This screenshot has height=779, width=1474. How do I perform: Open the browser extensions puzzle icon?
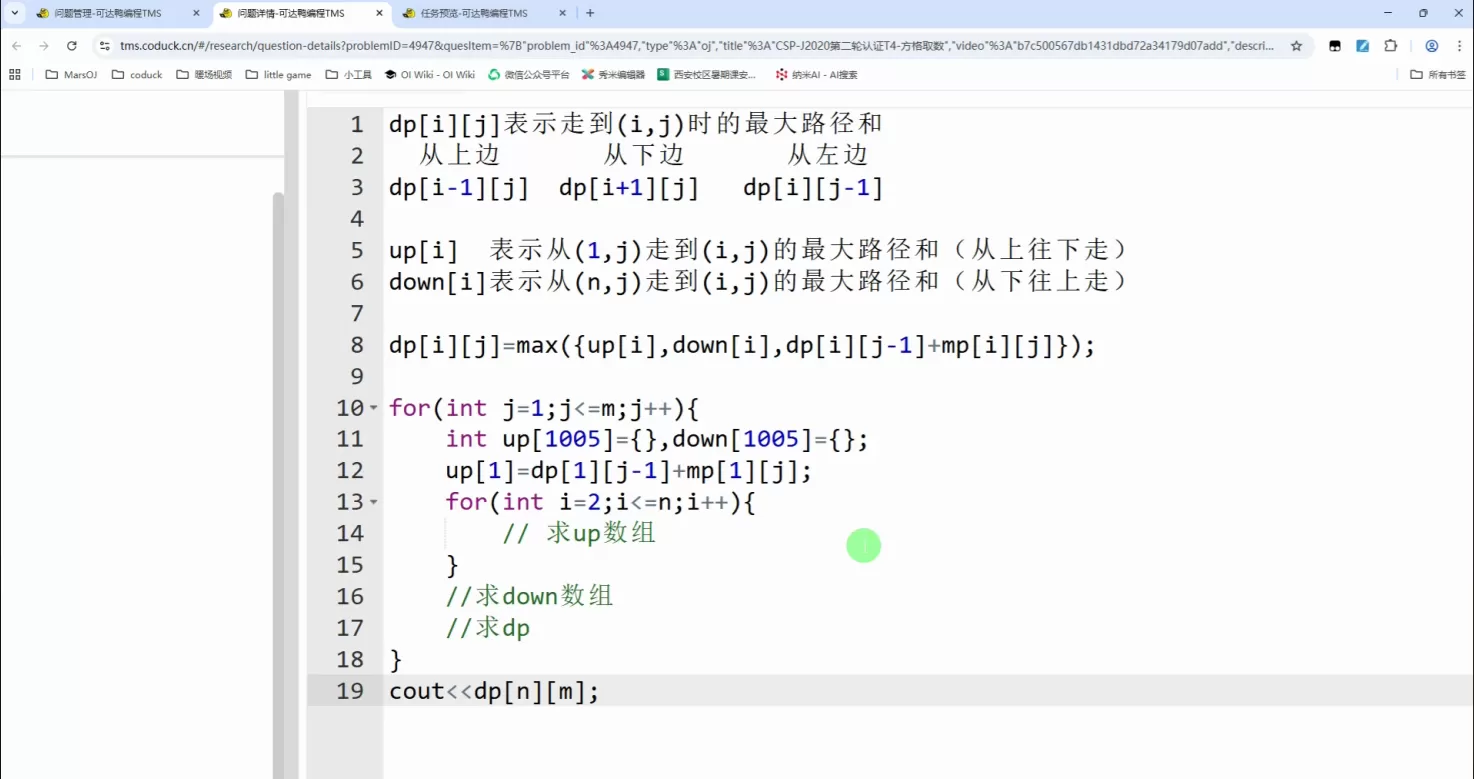coord(1390,46)
